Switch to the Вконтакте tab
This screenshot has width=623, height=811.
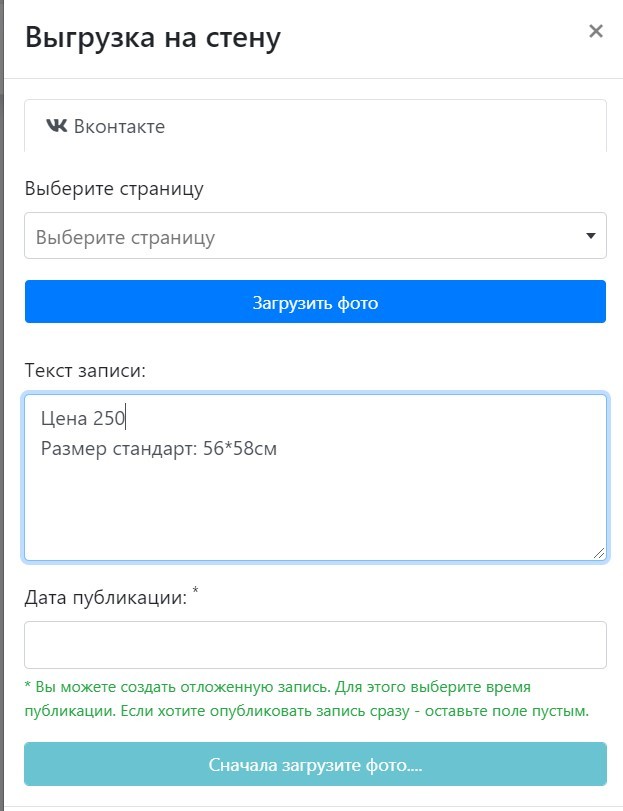pyautogui.click(x=118, y=127)
